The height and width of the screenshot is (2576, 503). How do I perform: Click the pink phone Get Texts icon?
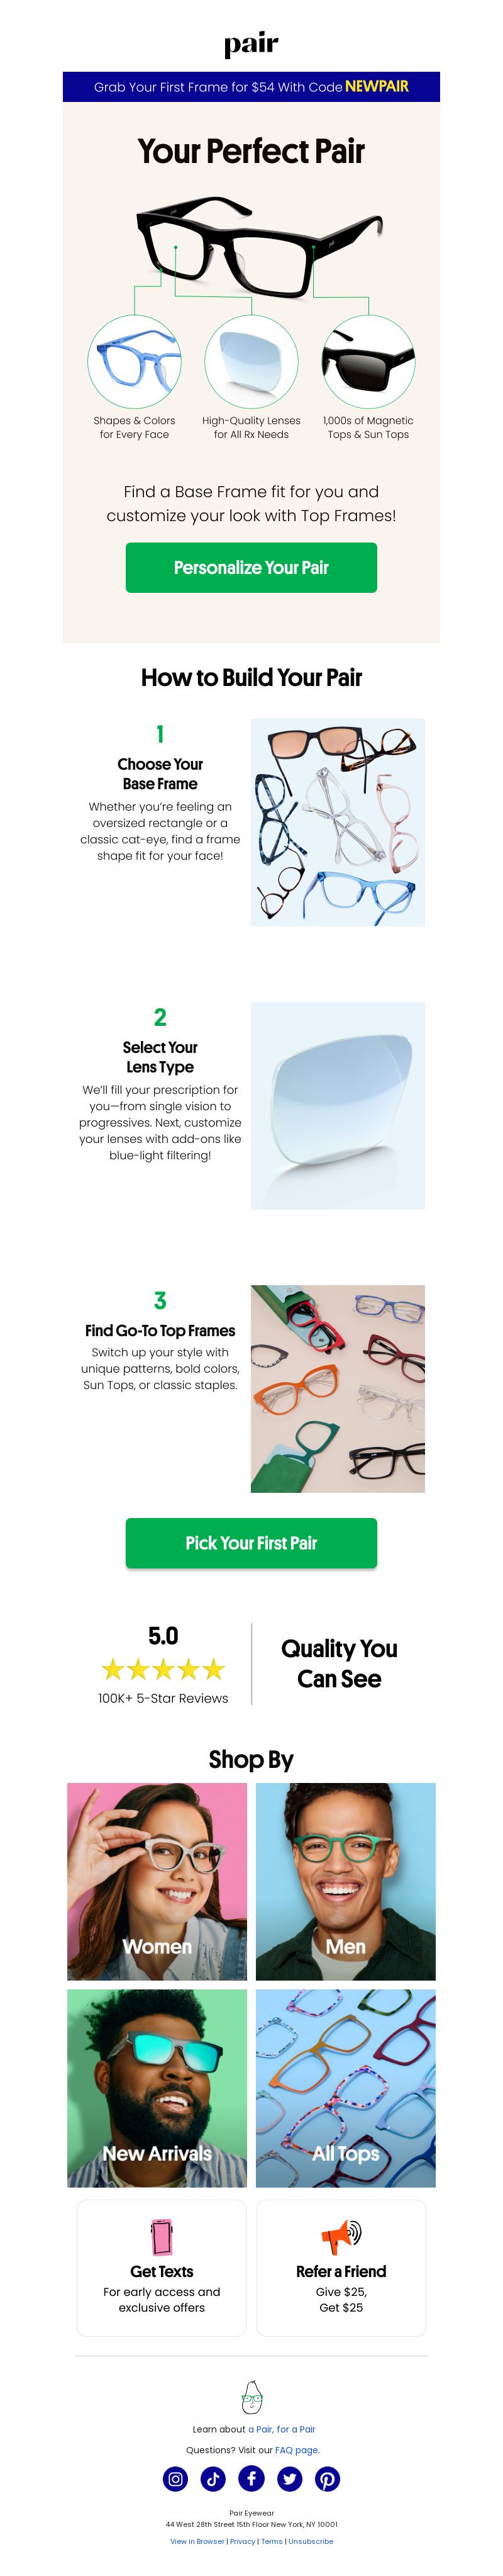click(161, 2237)
